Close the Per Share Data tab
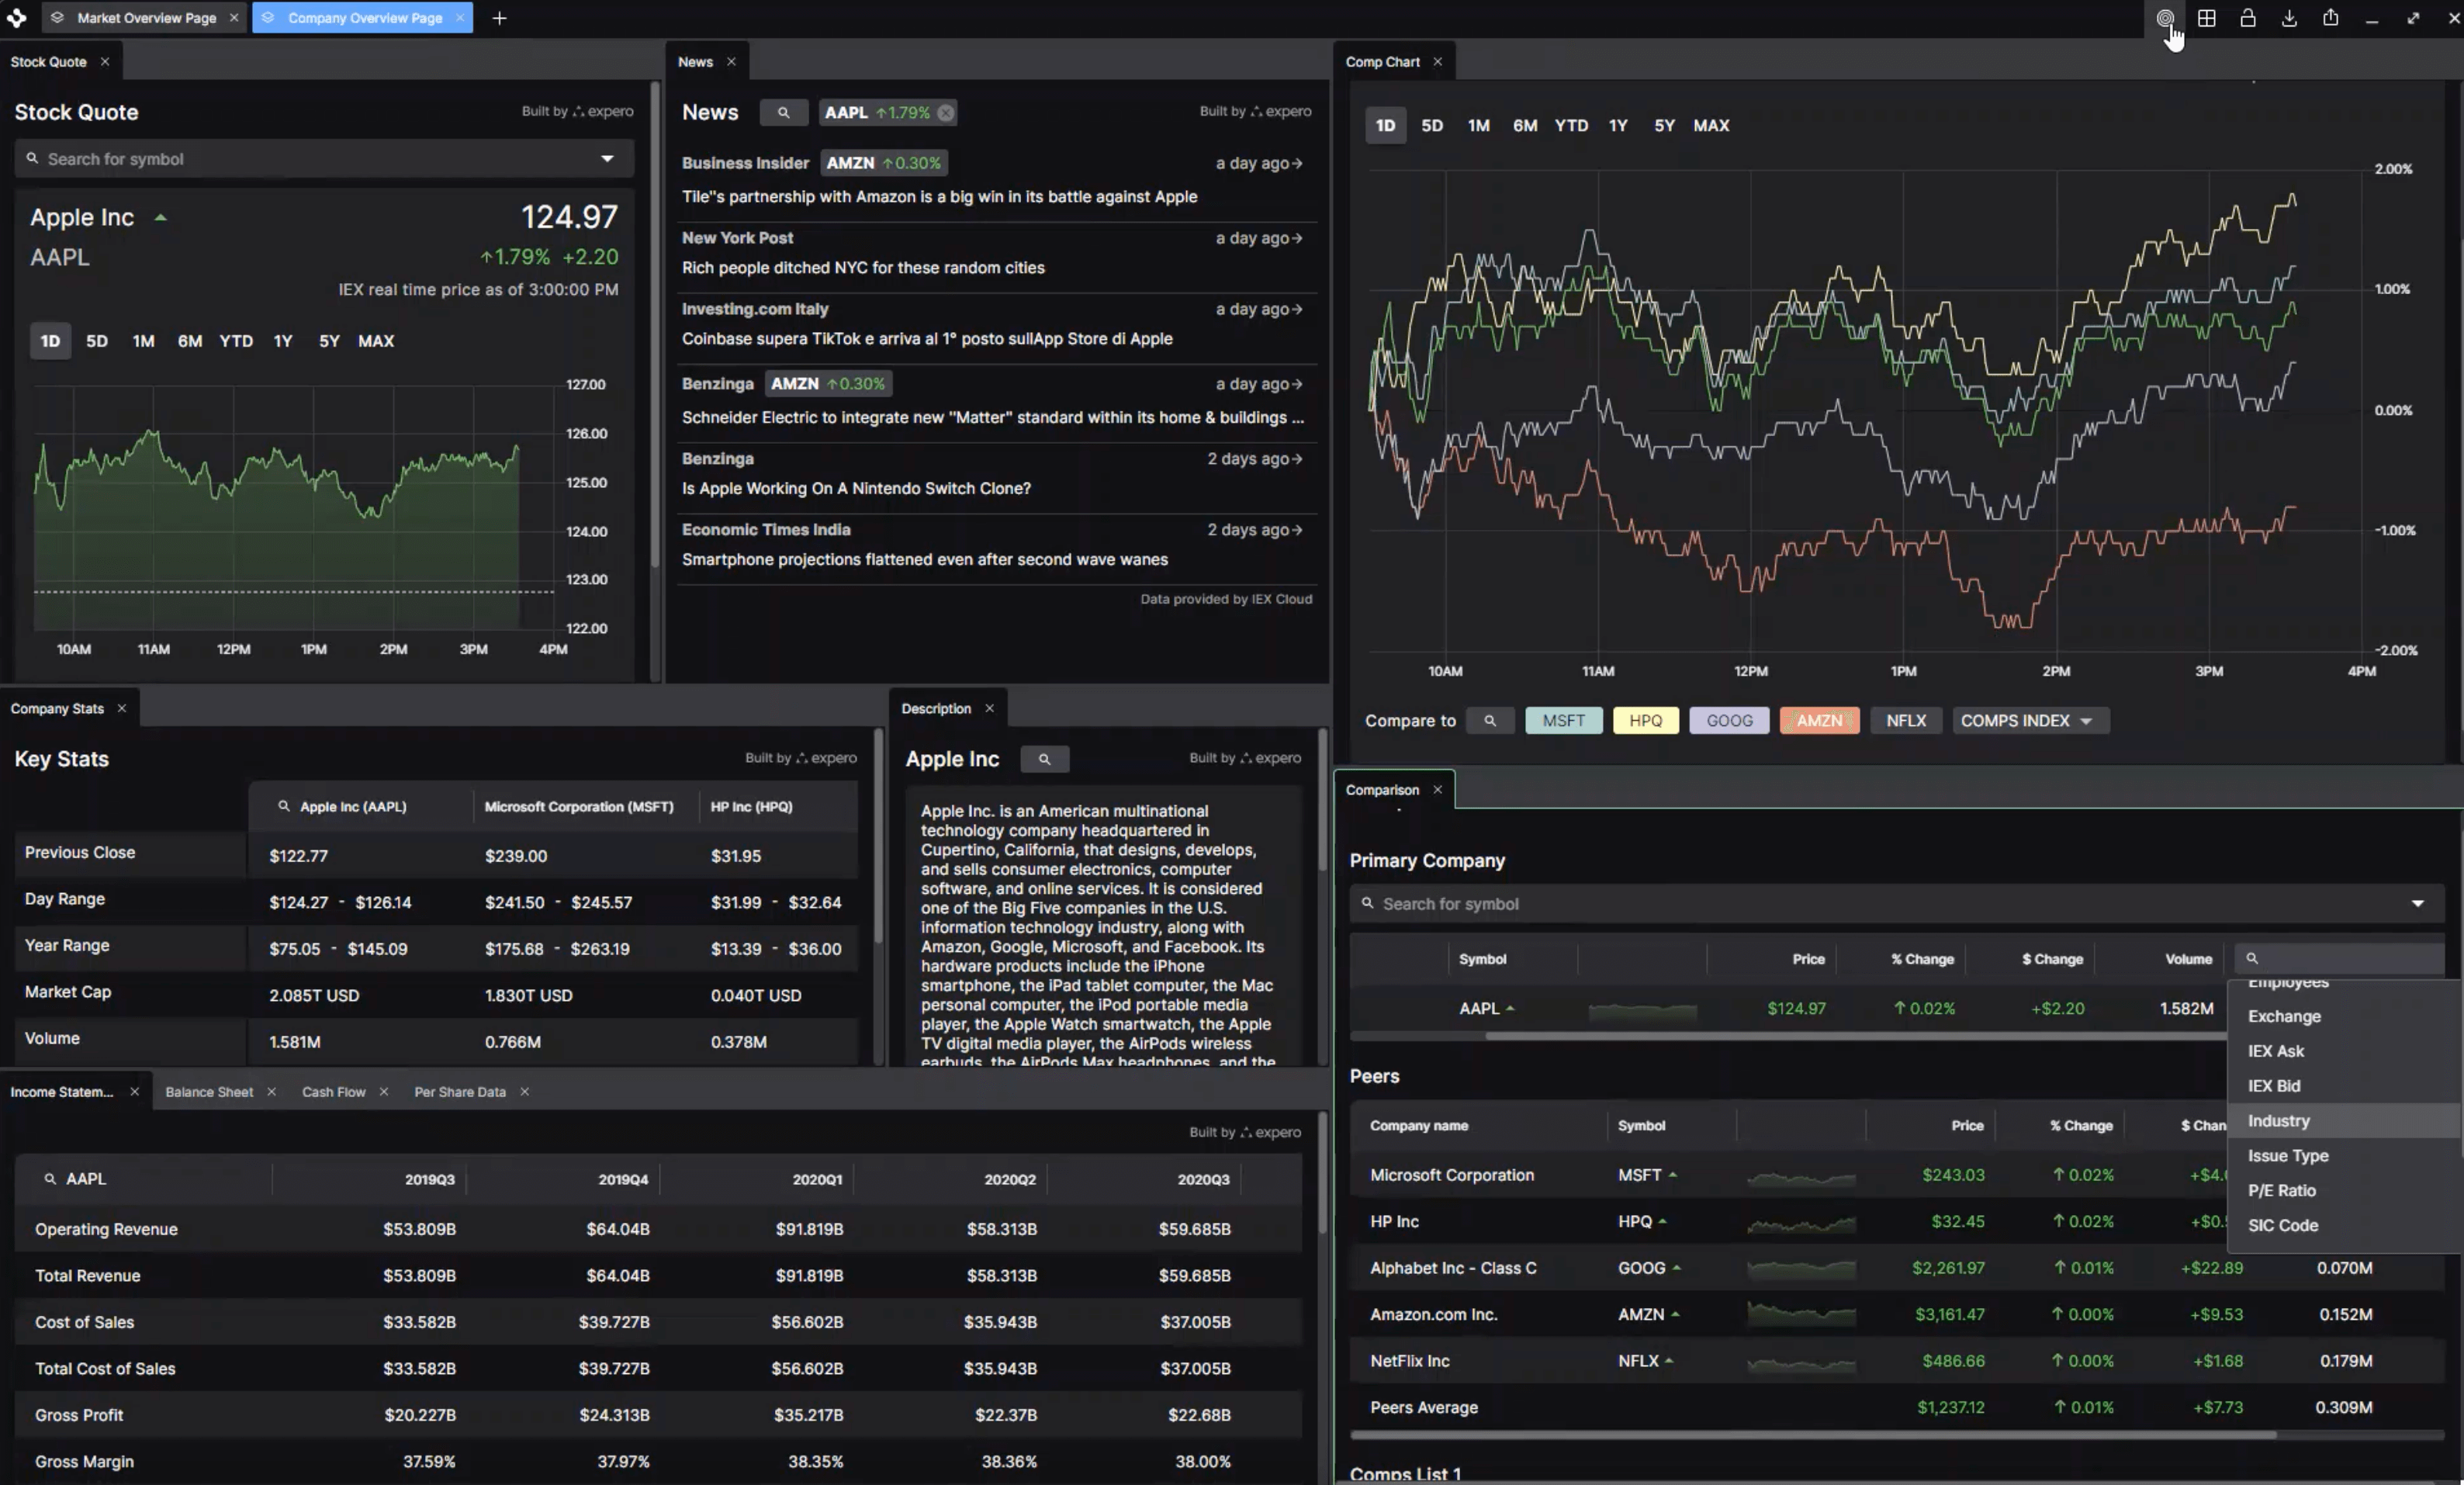2464x1485 pixels. 524,1092
